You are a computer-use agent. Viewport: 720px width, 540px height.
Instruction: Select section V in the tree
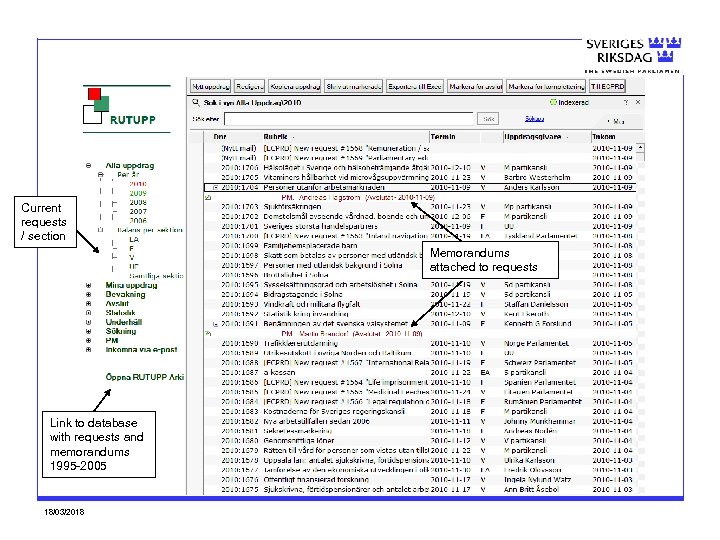tap(132, 258)
